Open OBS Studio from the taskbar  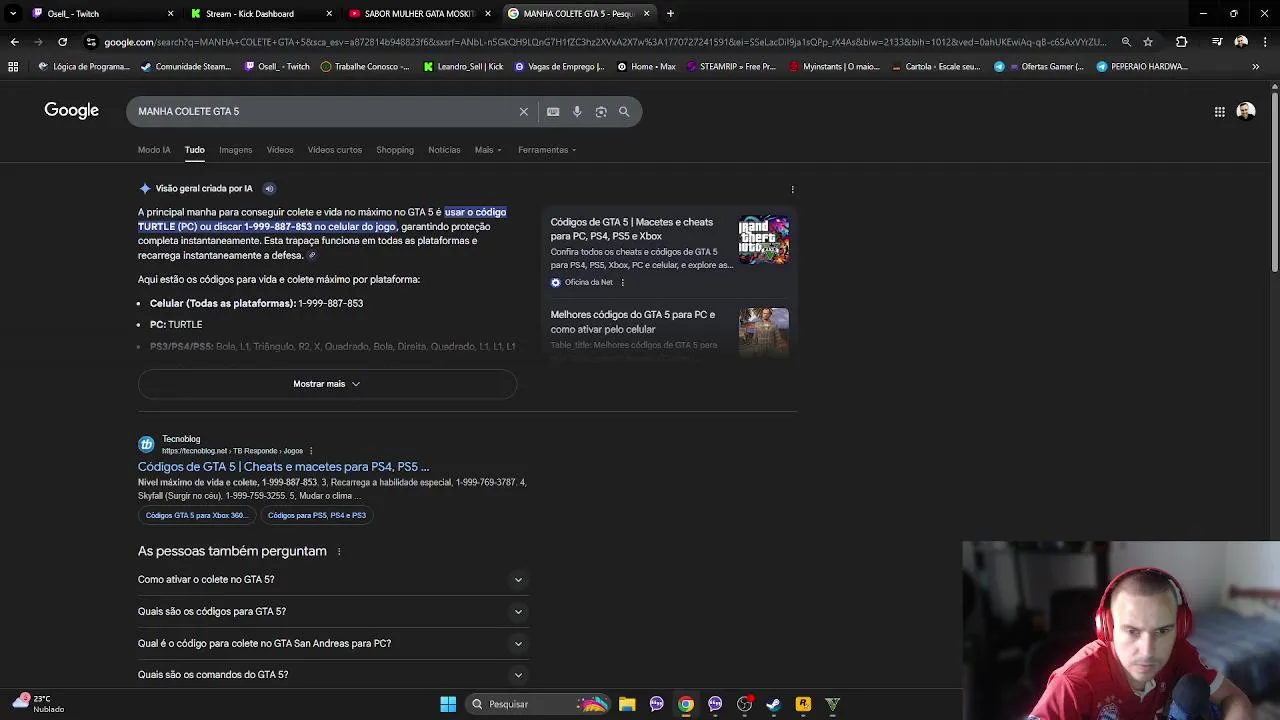click(x=744, y=704)
